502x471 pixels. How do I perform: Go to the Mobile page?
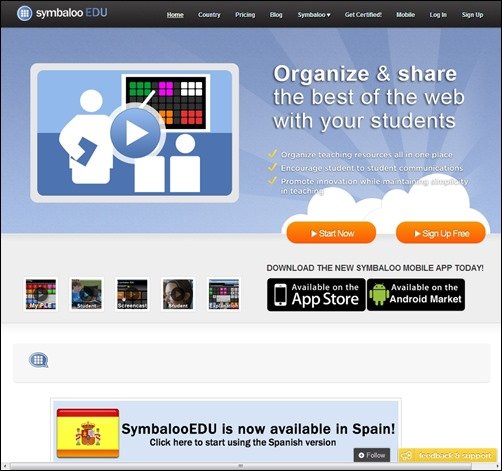coord(405,15)
